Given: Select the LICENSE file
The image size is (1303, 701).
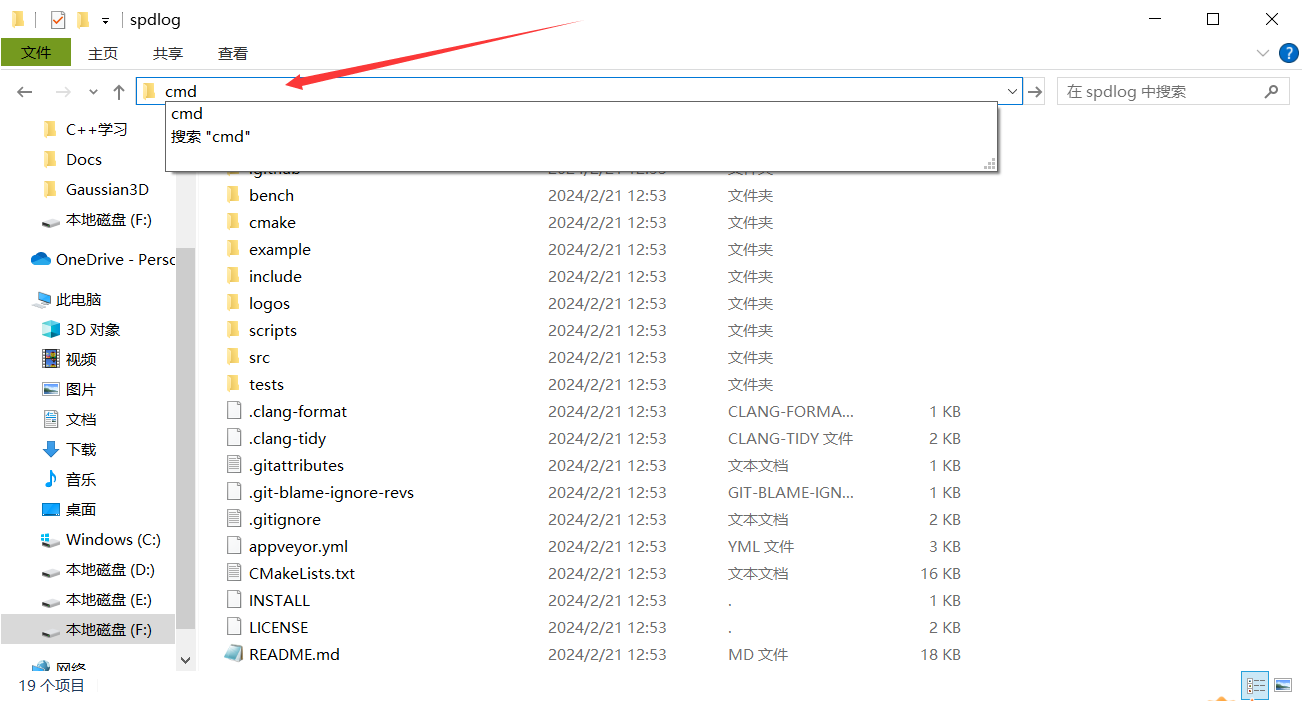Looking at the screenshot, I should [x=278, y=628].
